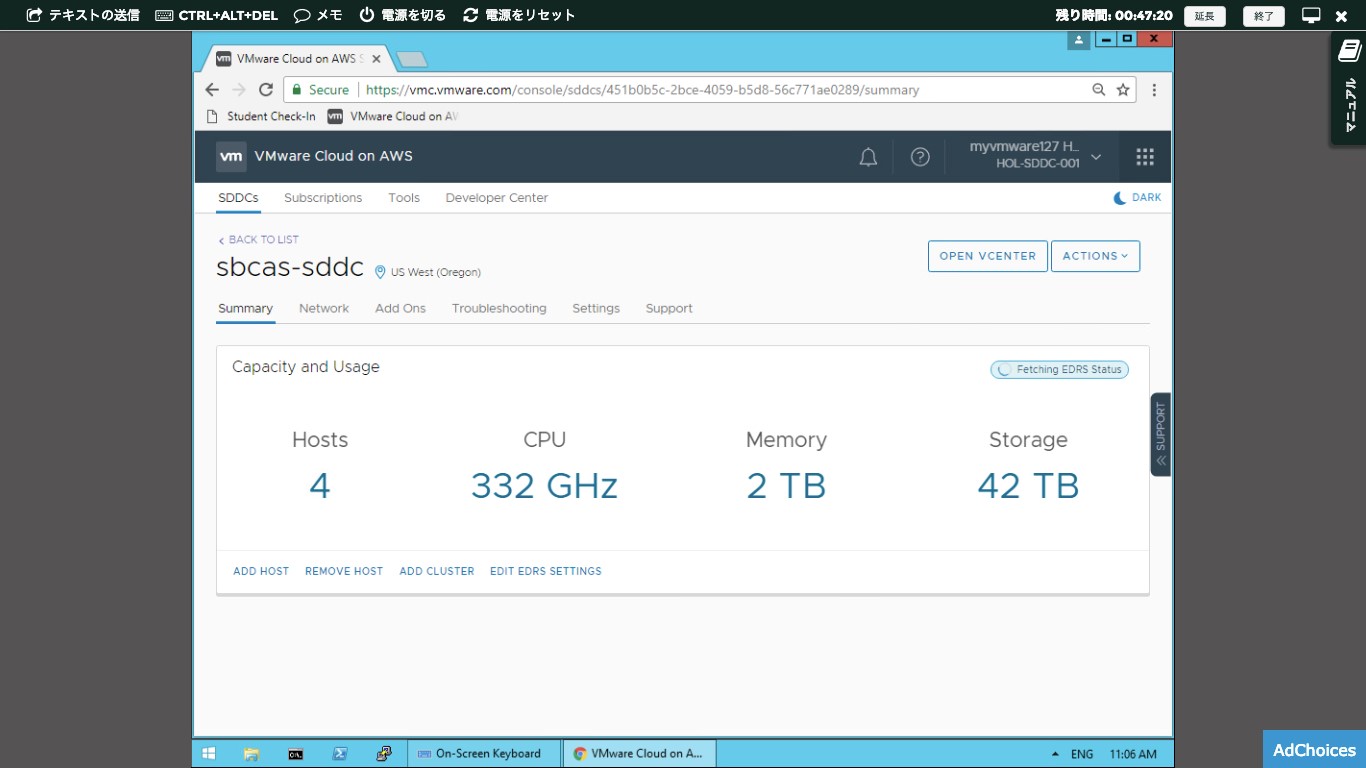Viewport: 1366px width, 768px height.
Task: Open the VMware services grid menu
Action: (x=1145, y=157)
